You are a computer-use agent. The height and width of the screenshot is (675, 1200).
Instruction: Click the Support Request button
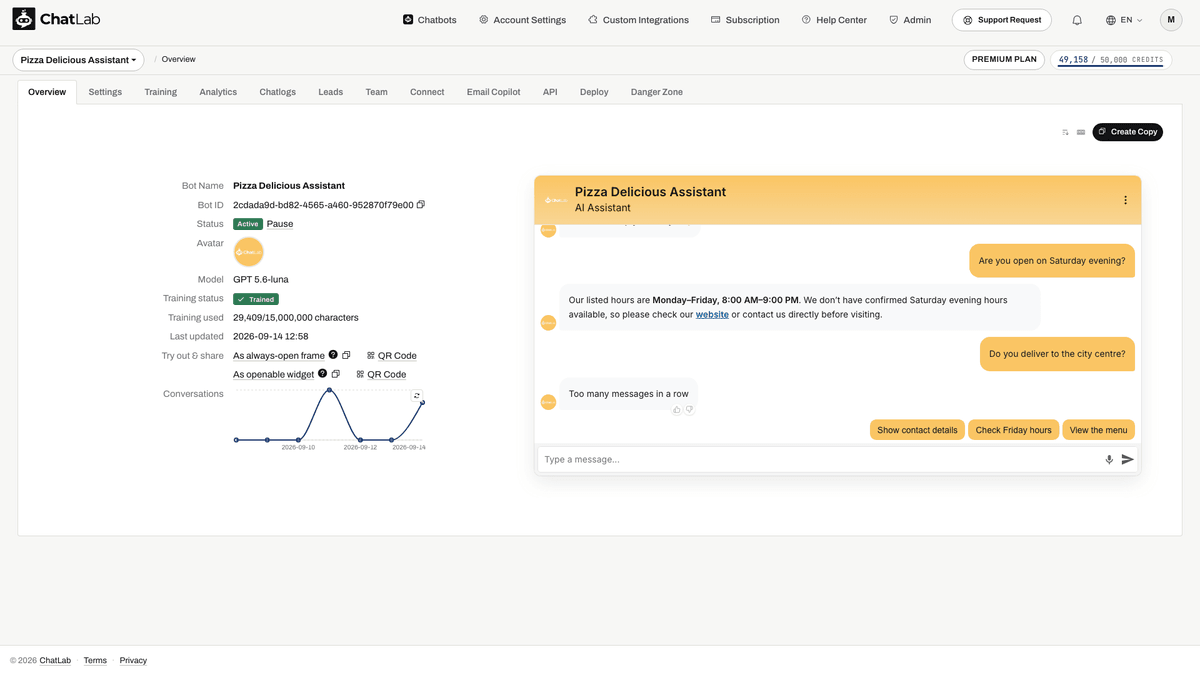coord(1002,20)
